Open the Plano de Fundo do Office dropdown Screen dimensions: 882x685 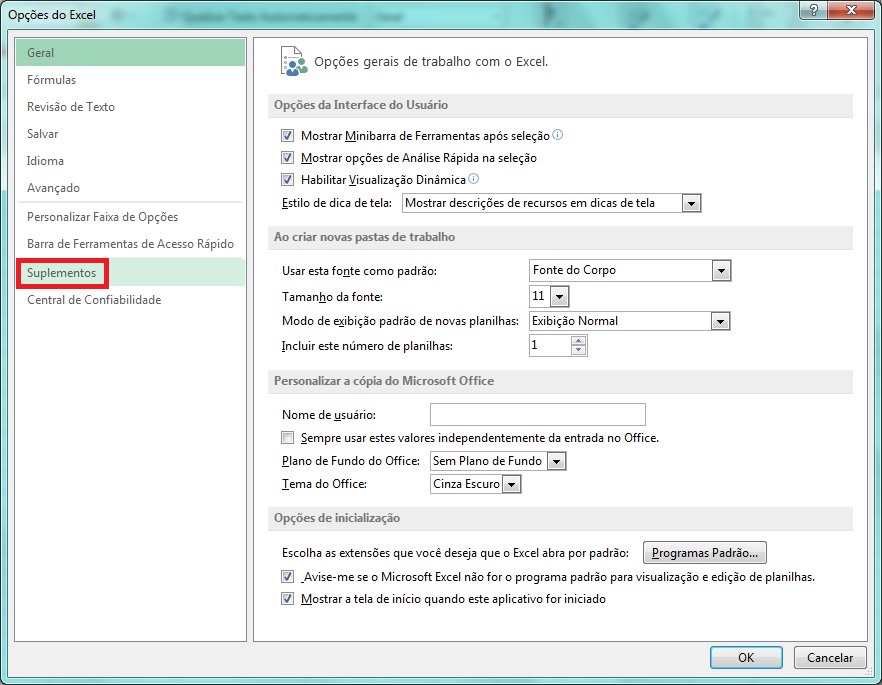(555, 461)
